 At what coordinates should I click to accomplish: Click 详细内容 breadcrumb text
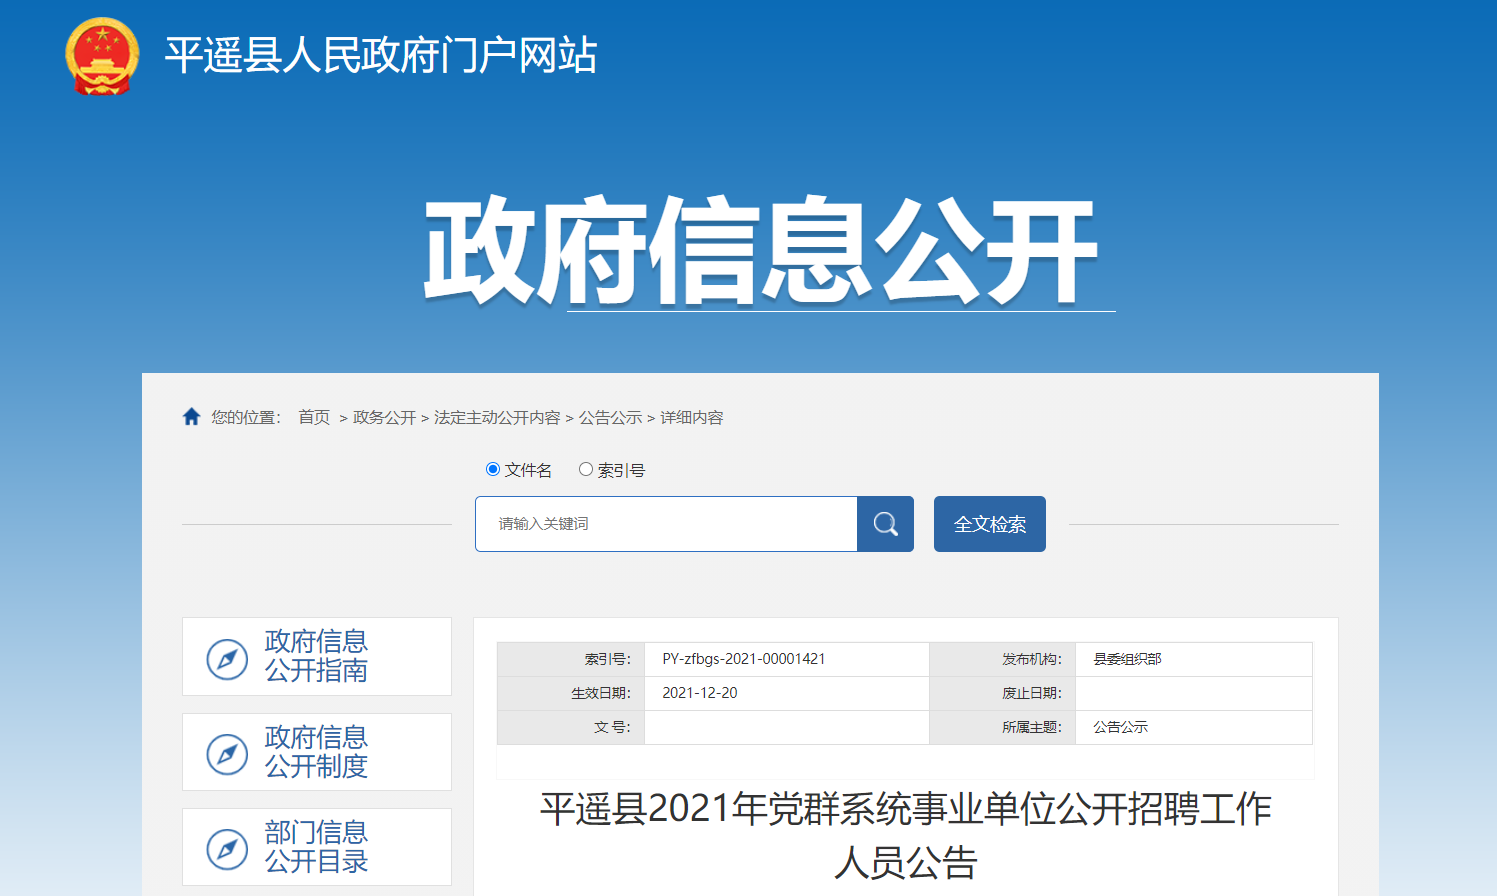point(692,417)
